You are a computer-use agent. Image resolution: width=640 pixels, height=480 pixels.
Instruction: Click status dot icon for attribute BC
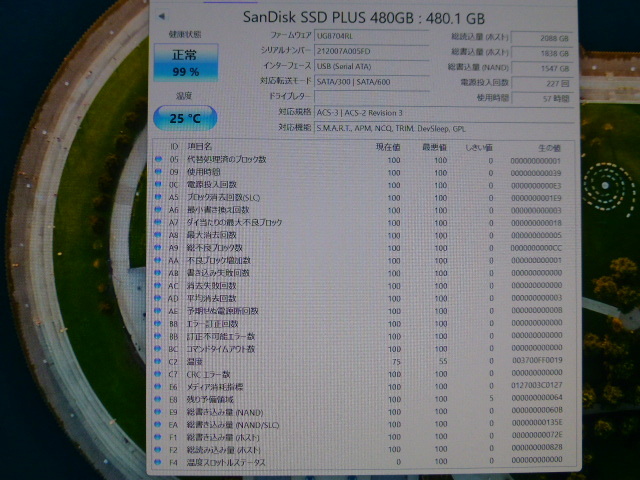158,349
